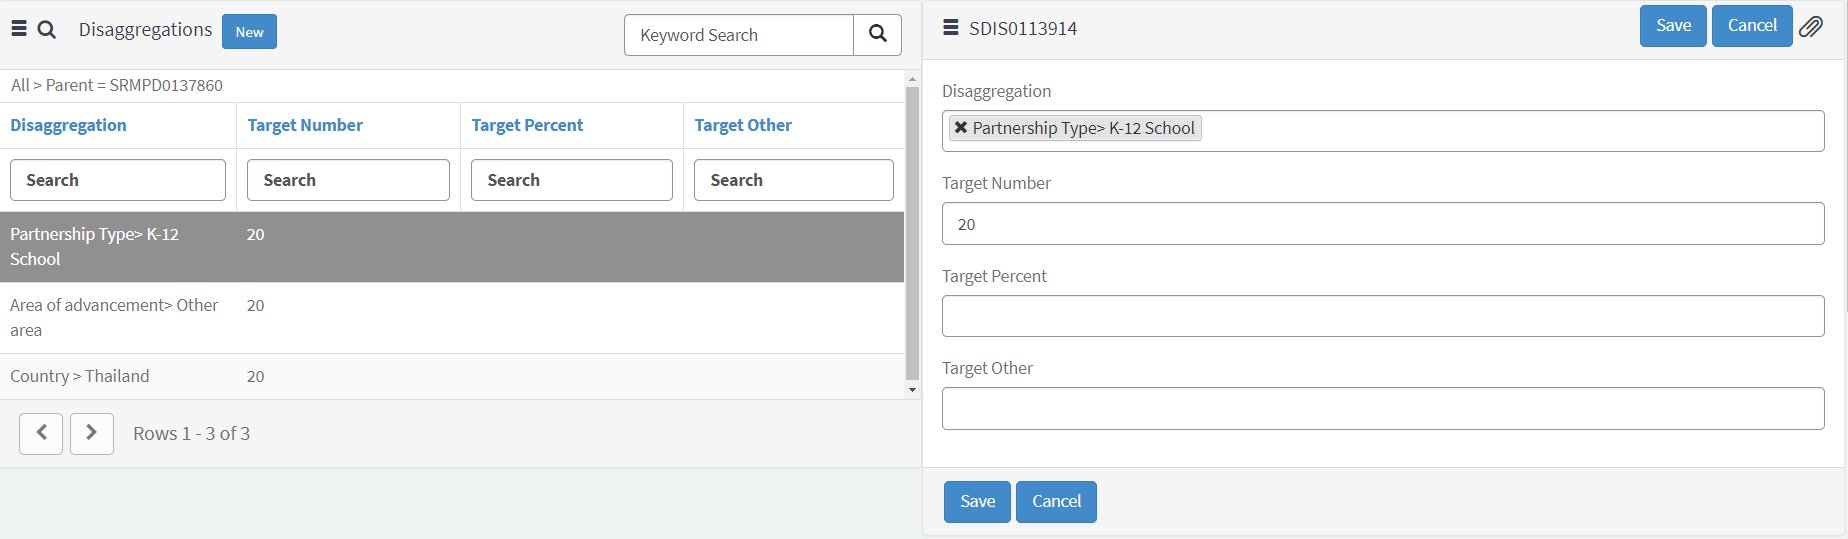Open the list hamburger menu icon
The height and width of the screenshot is (539, 1848).
[19, 29]
